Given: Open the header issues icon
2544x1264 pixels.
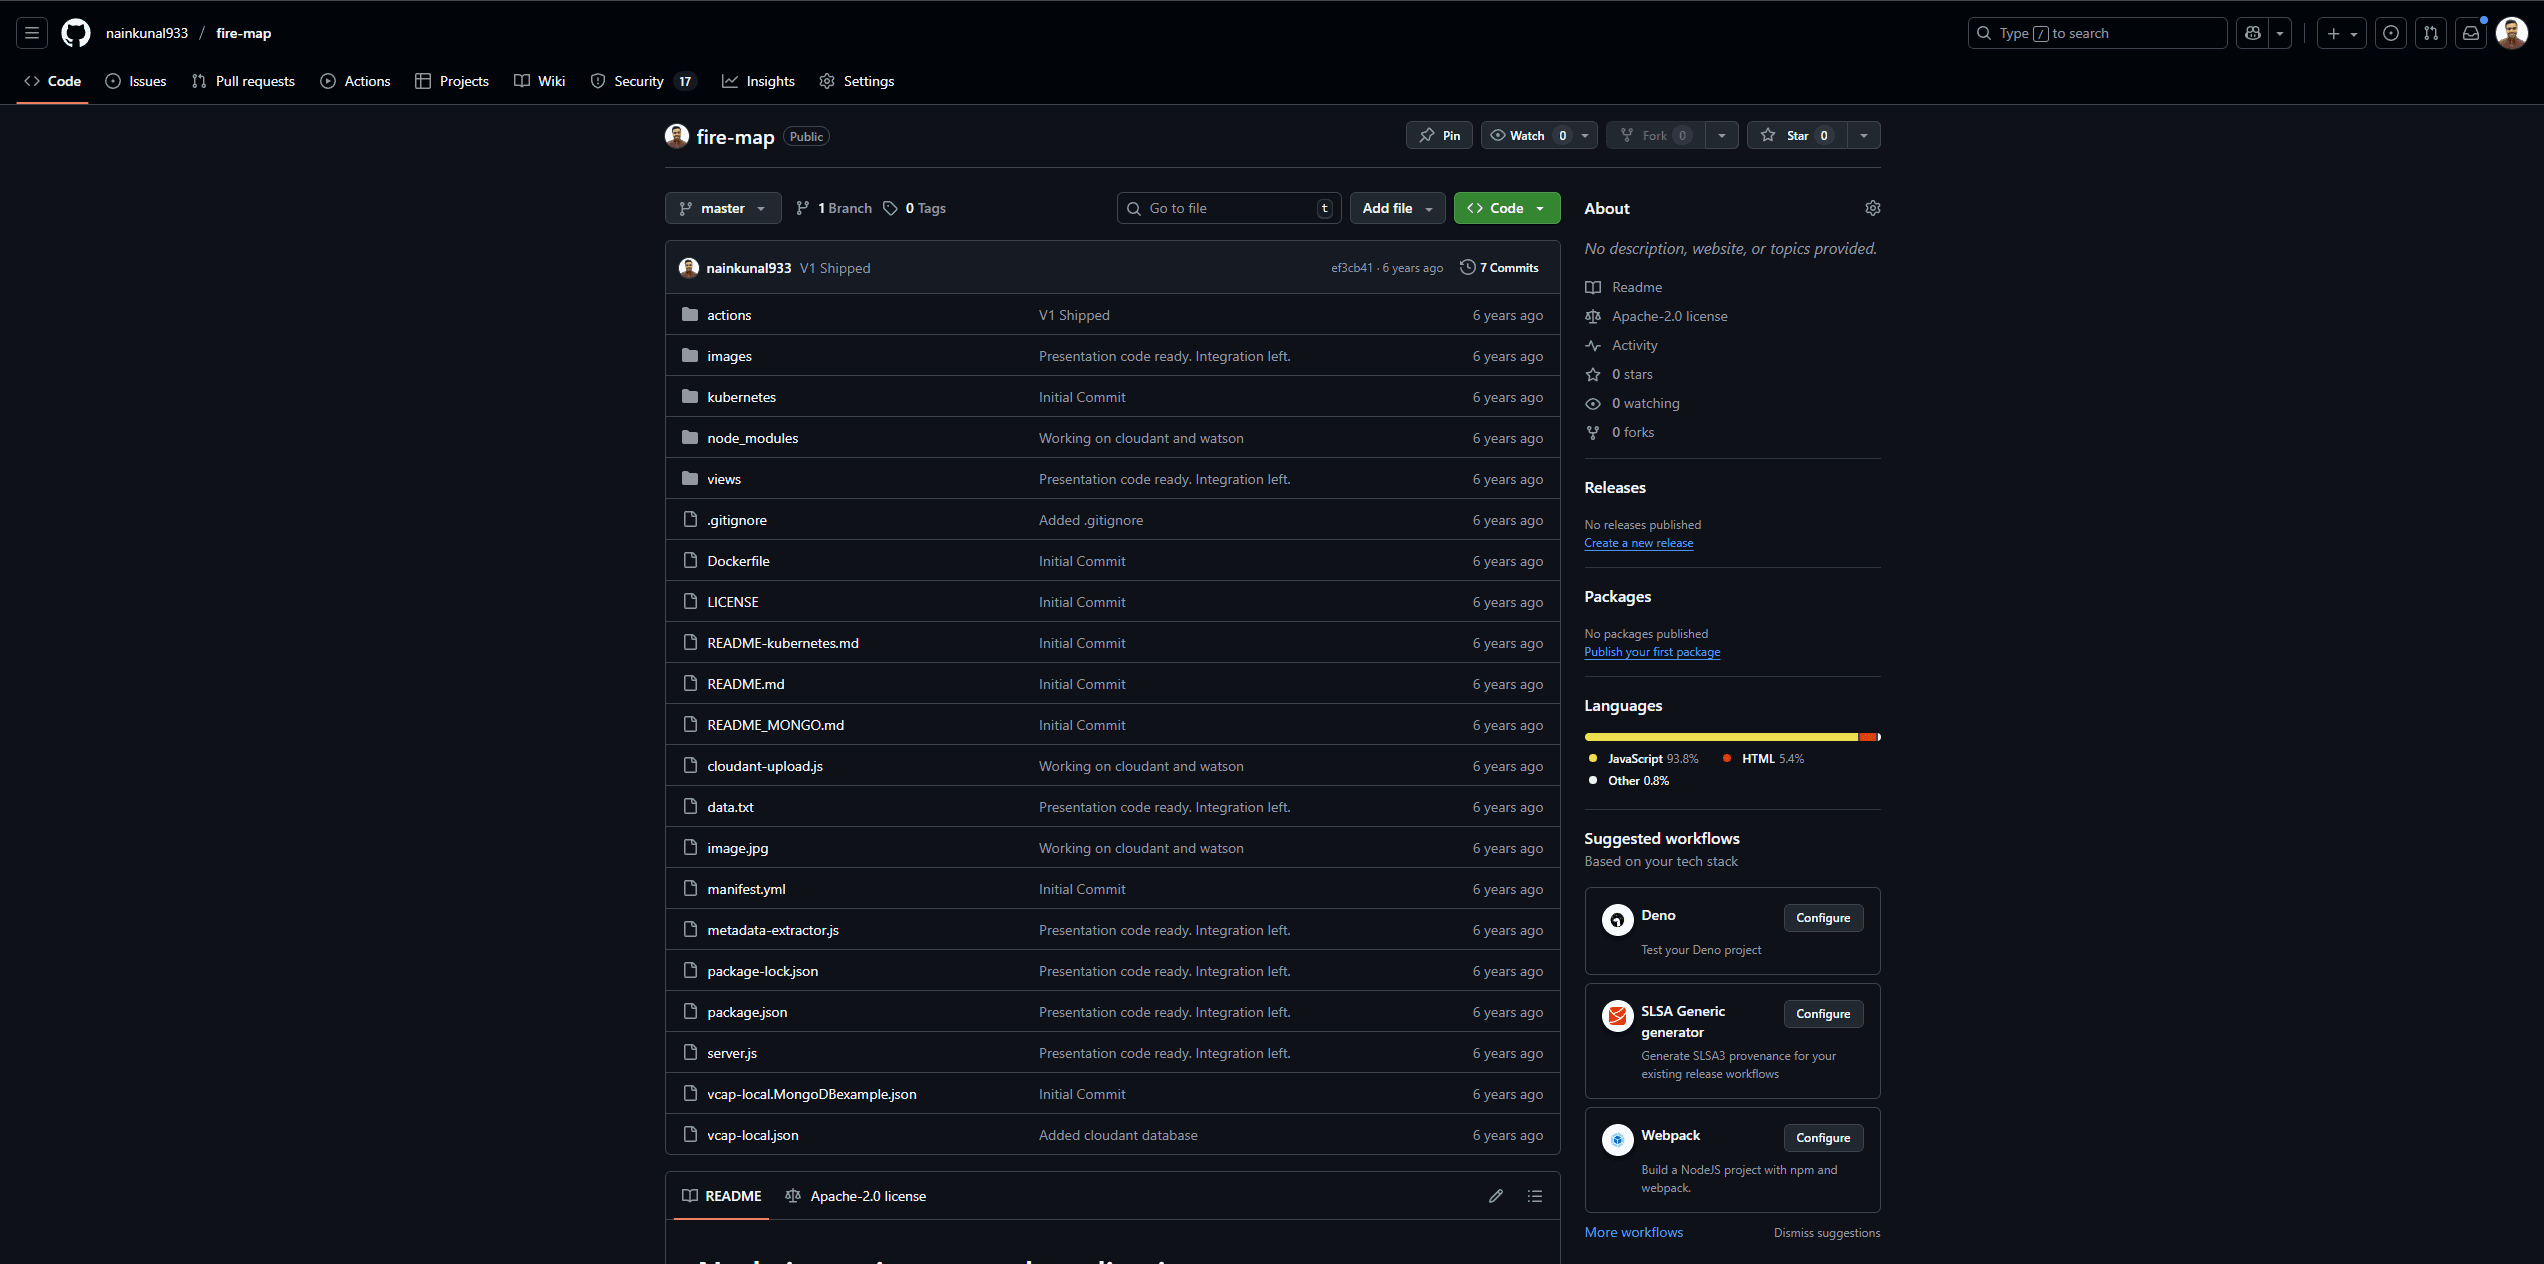Looking at the screenshot, I should click(2390, 33).
